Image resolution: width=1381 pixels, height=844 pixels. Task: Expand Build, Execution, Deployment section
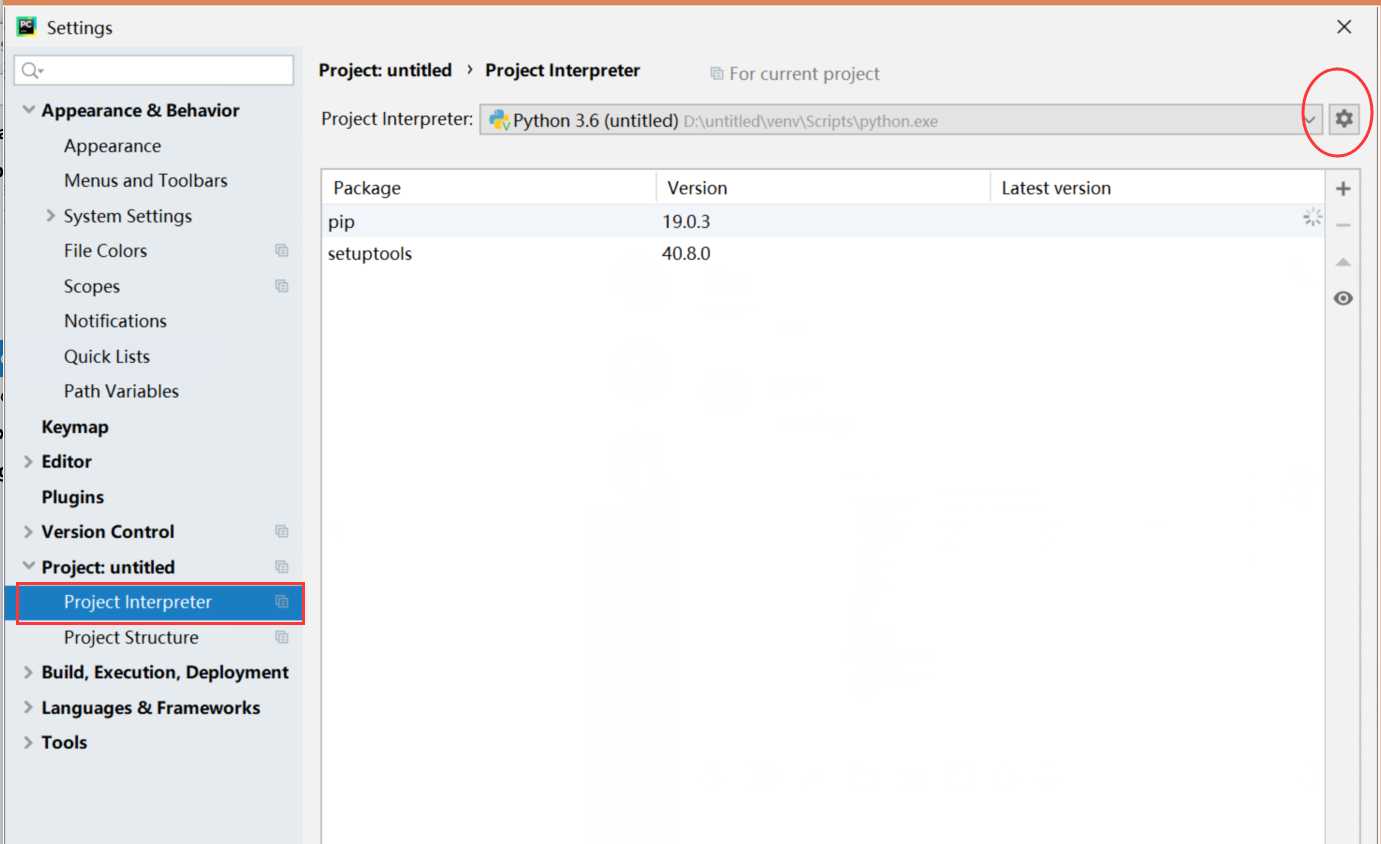(28, 673)
